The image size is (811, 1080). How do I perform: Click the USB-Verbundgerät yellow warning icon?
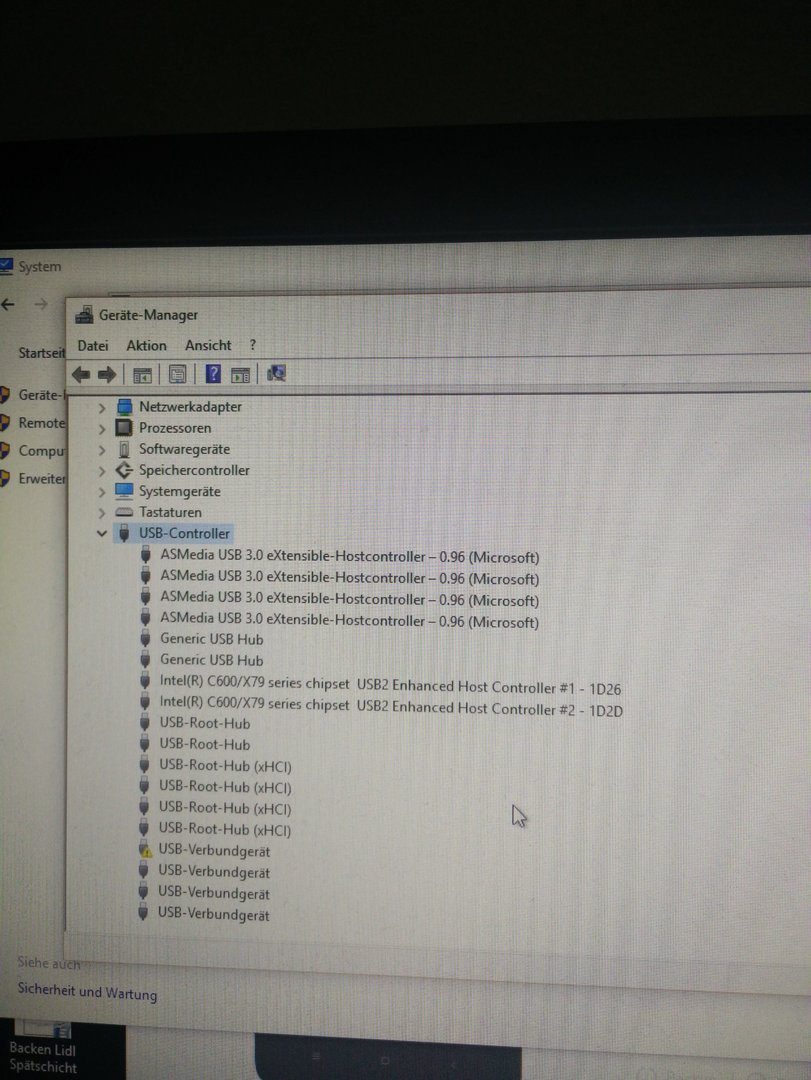point(145,850)
